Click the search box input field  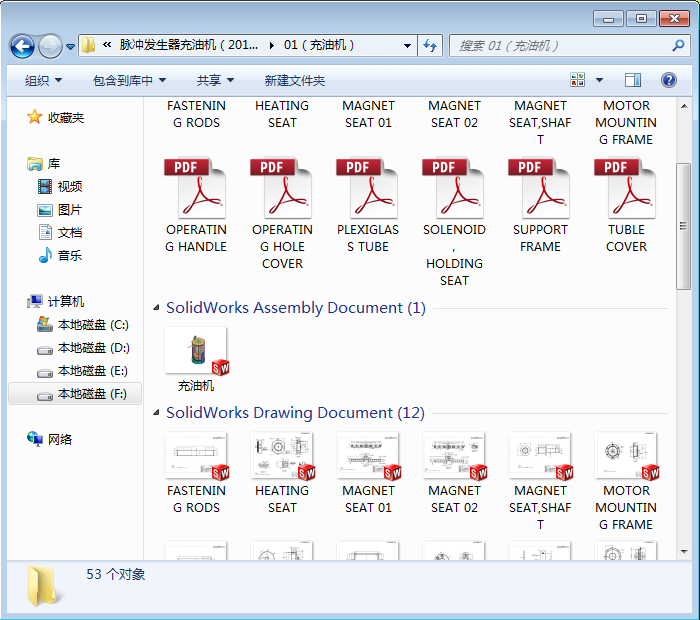(560, 46)
